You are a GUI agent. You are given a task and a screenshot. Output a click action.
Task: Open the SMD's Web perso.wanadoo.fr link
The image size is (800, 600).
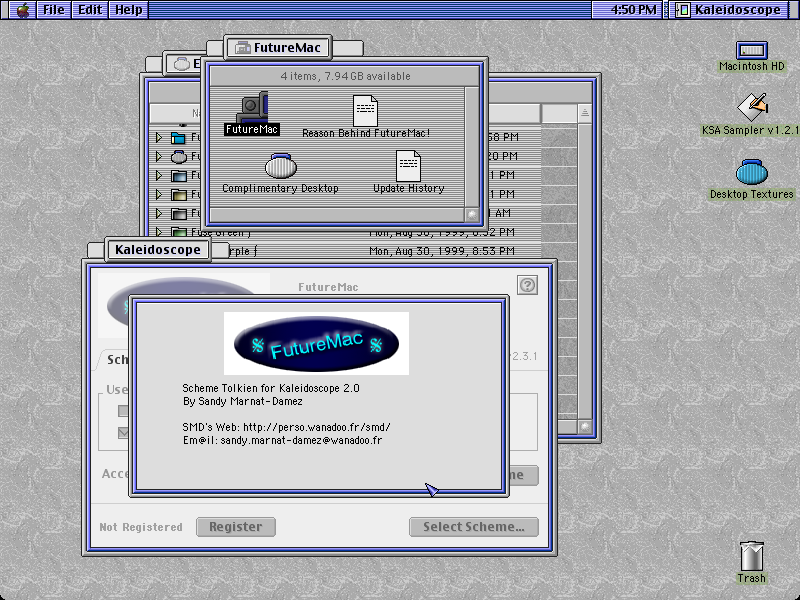286,427
